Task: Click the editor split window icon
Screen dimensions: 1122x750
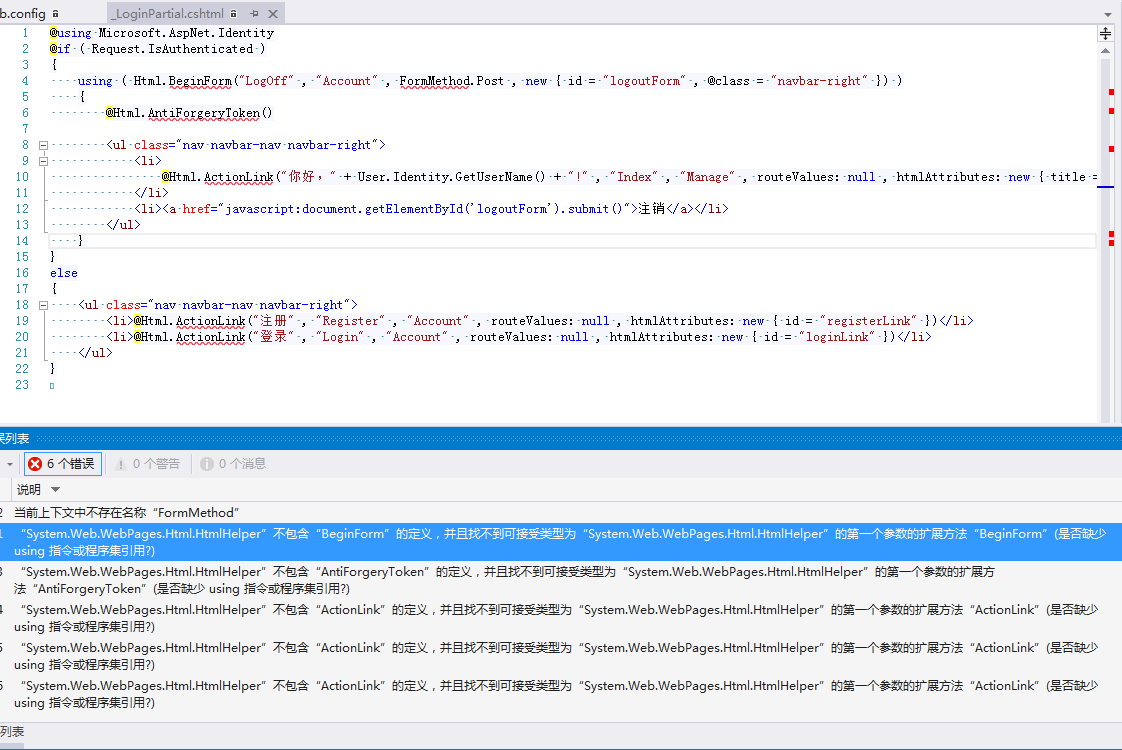Action: tap(1106, 34)
